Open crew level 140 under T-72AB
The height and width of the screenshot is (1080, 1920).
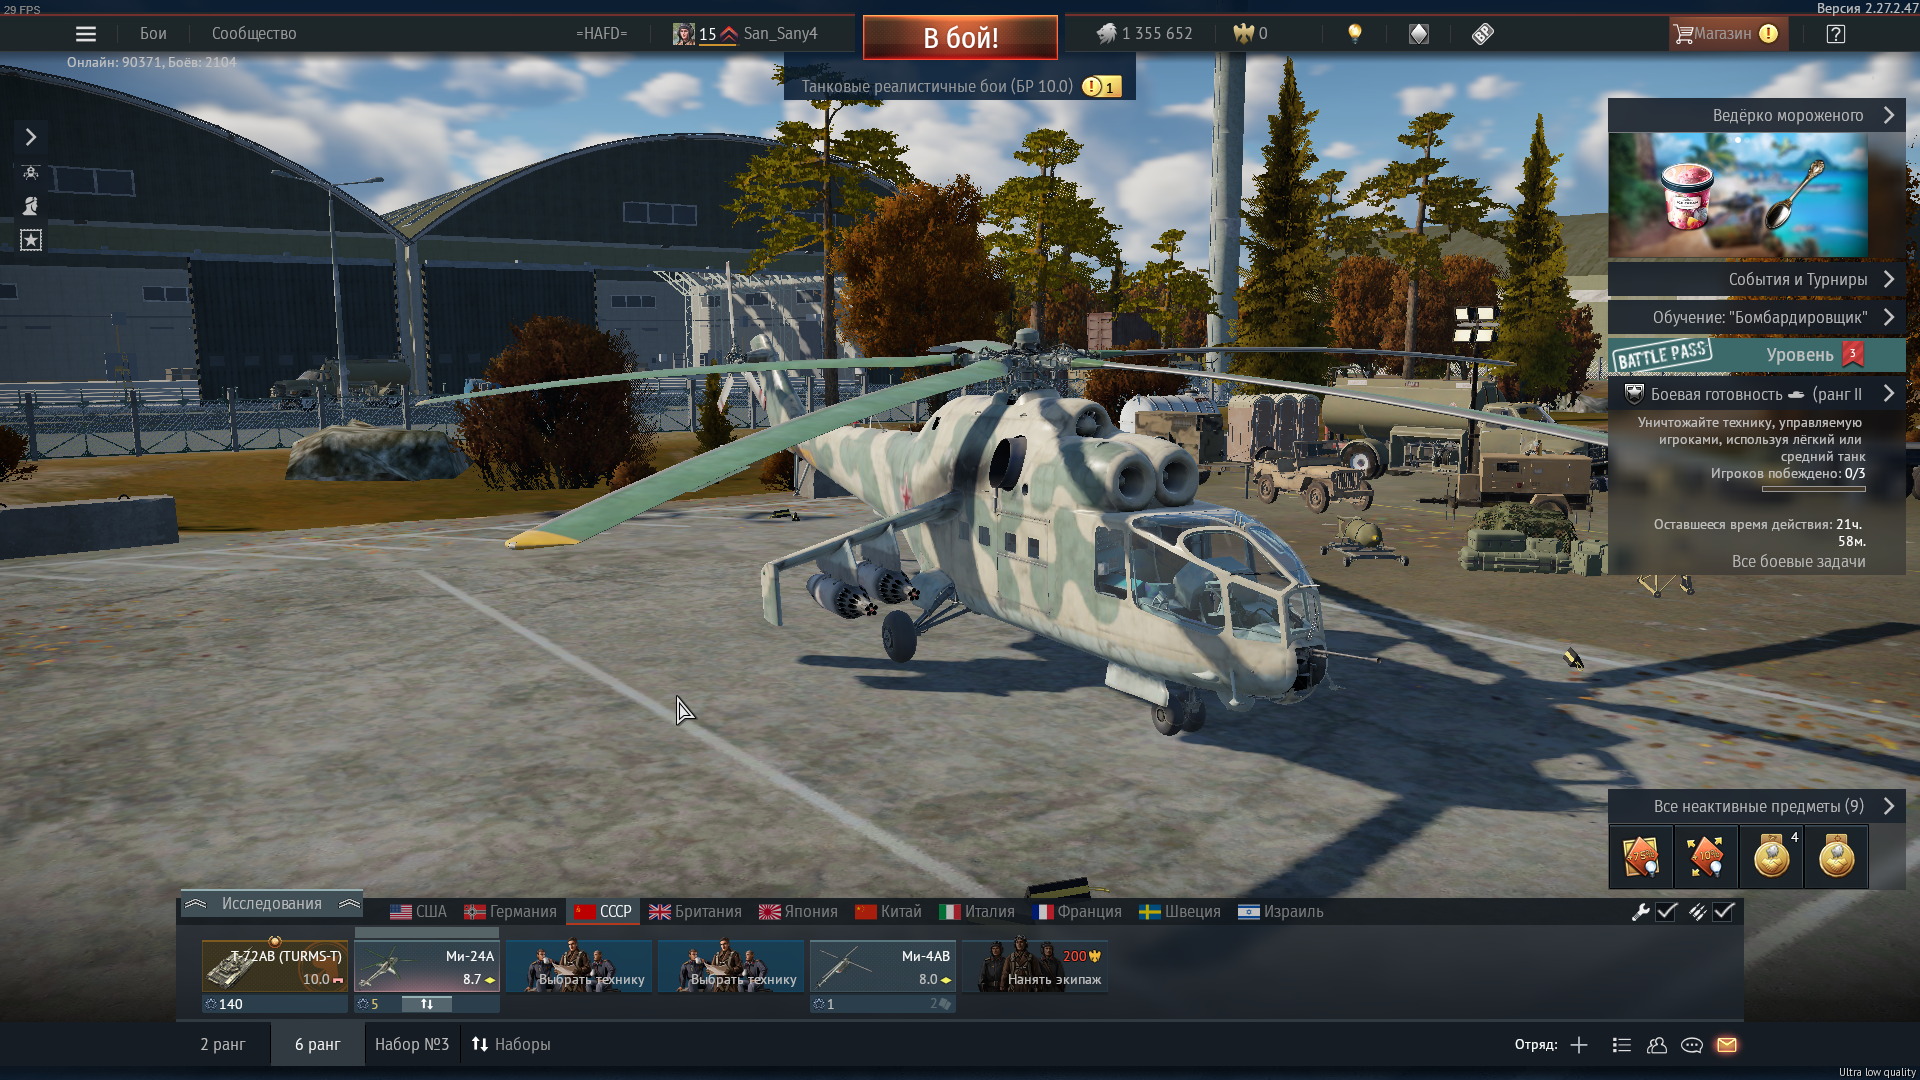pyautogui.click(x=275, y=1004)
